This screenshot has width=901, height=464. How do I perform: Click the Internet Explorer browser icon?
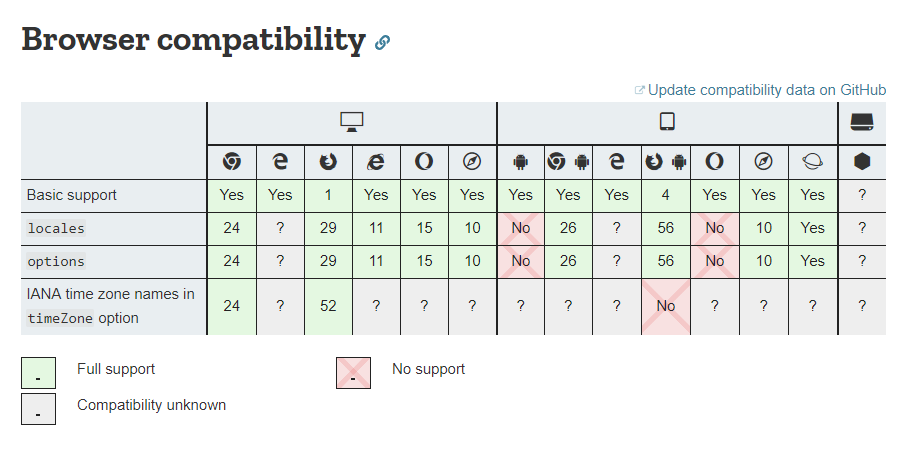click(376, 161)
